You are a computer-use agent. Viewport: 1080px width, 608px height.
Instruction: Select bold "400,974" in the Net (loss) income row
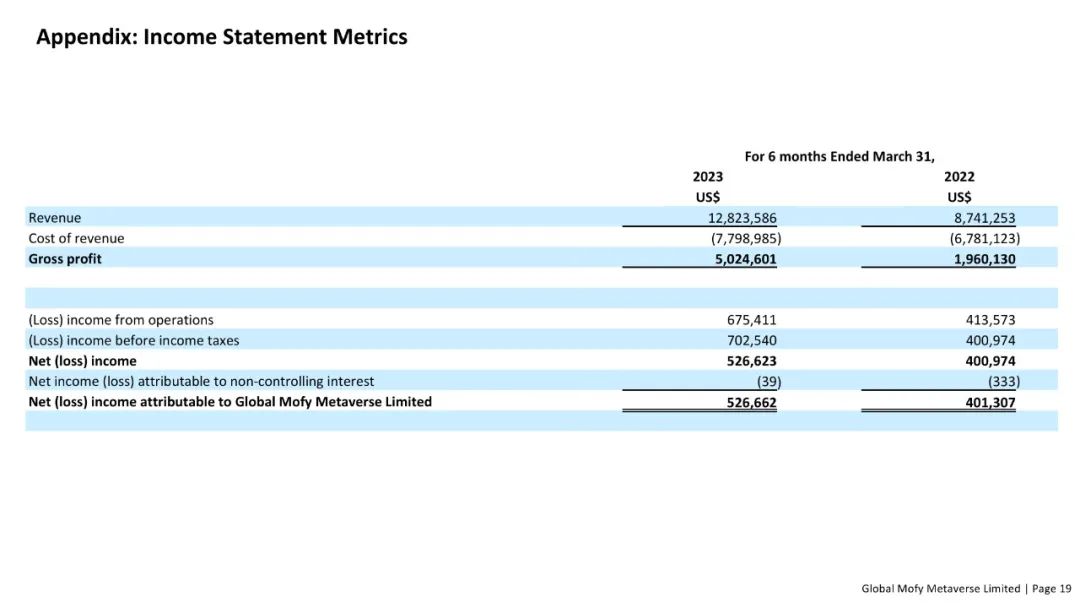[x=990, y=361]
